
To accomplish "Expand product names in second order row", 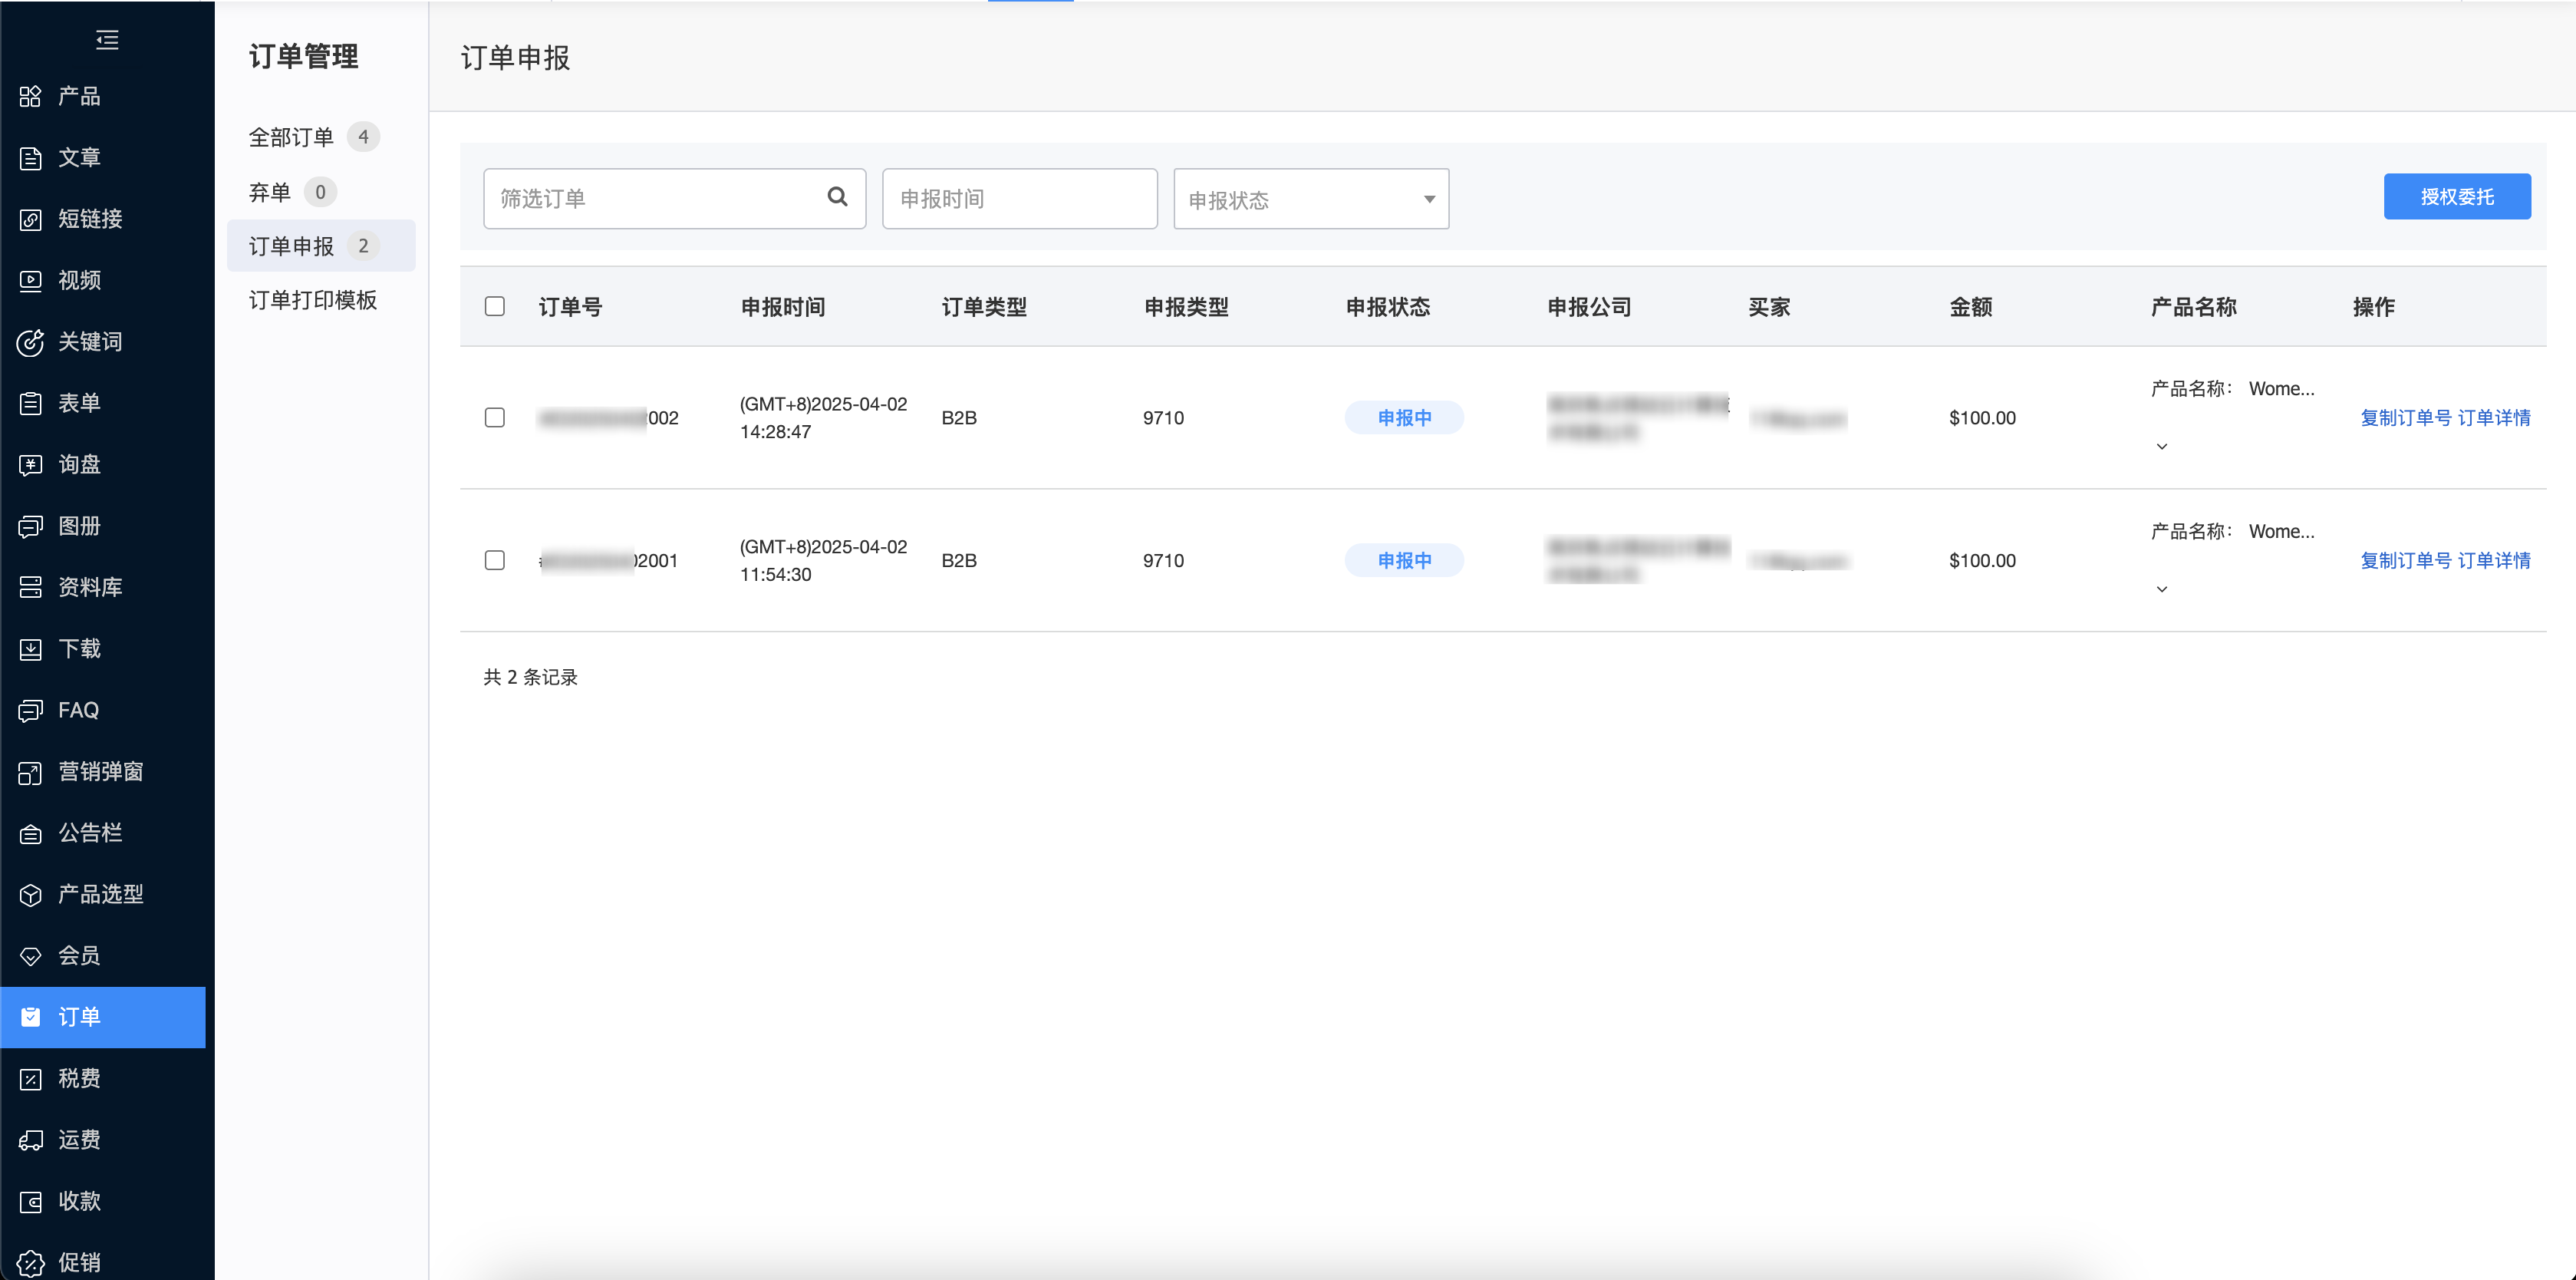I will tap(2161, 589).
